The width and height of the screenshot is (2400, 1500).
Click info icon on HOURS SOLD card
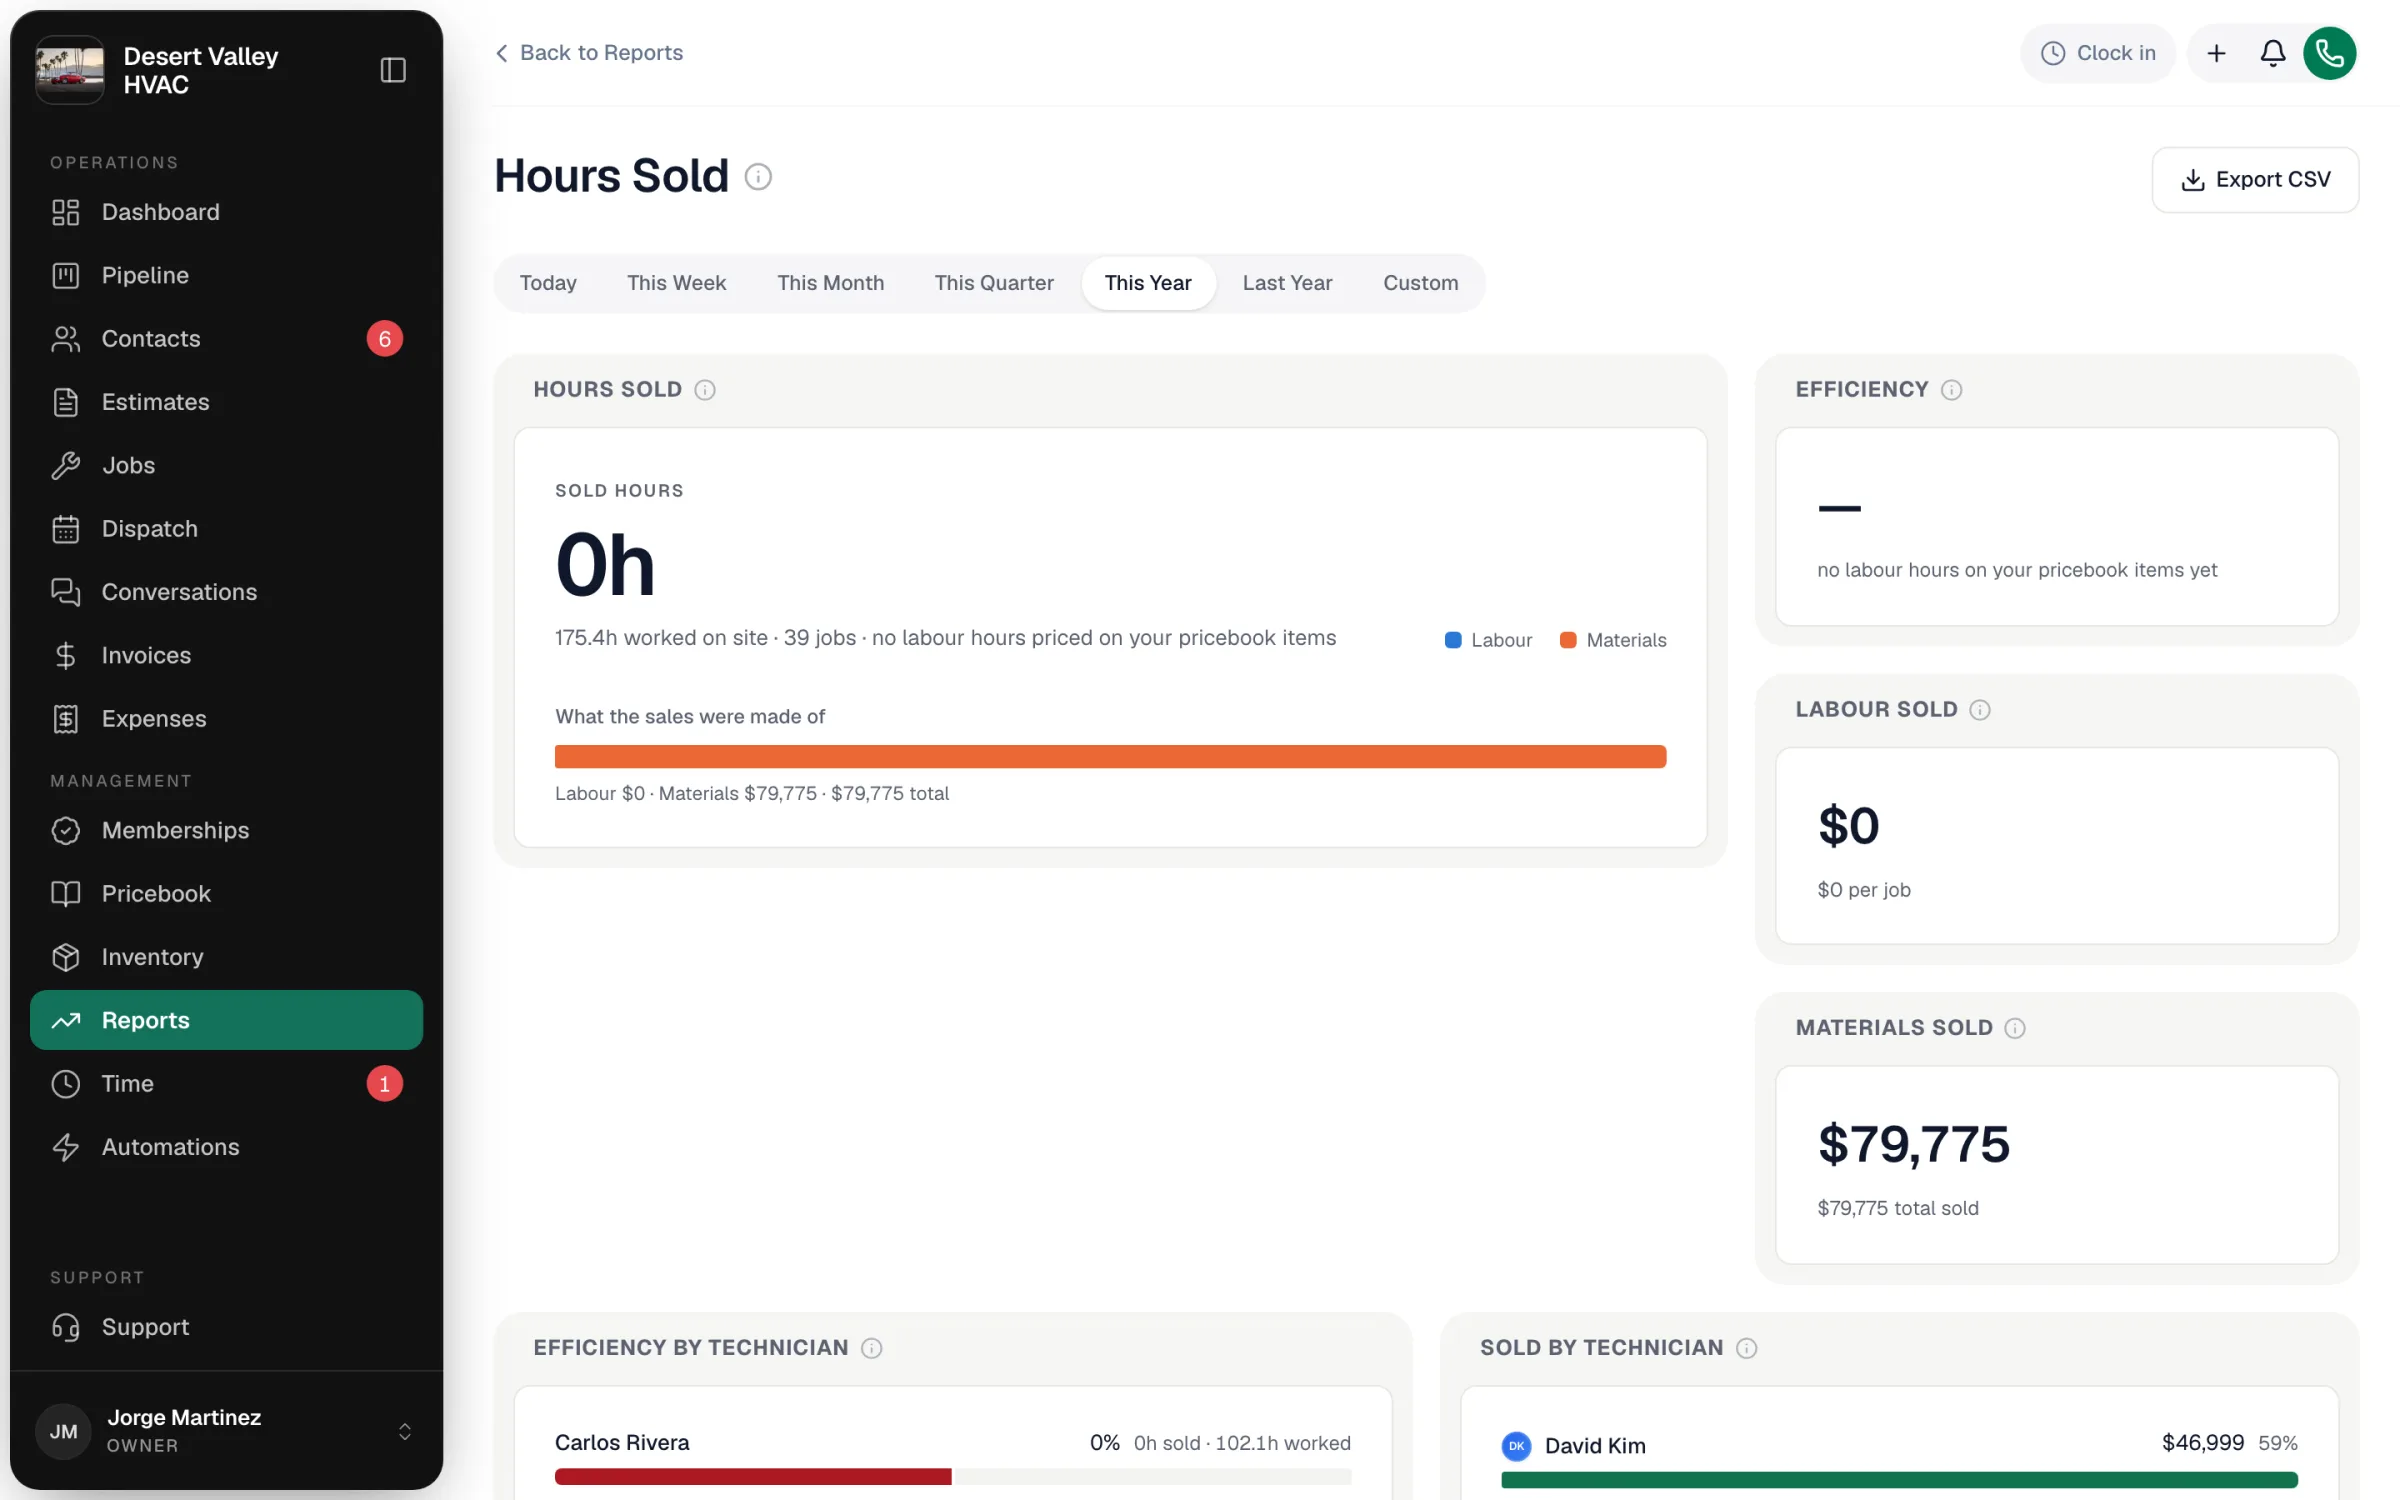click(705, 390)
